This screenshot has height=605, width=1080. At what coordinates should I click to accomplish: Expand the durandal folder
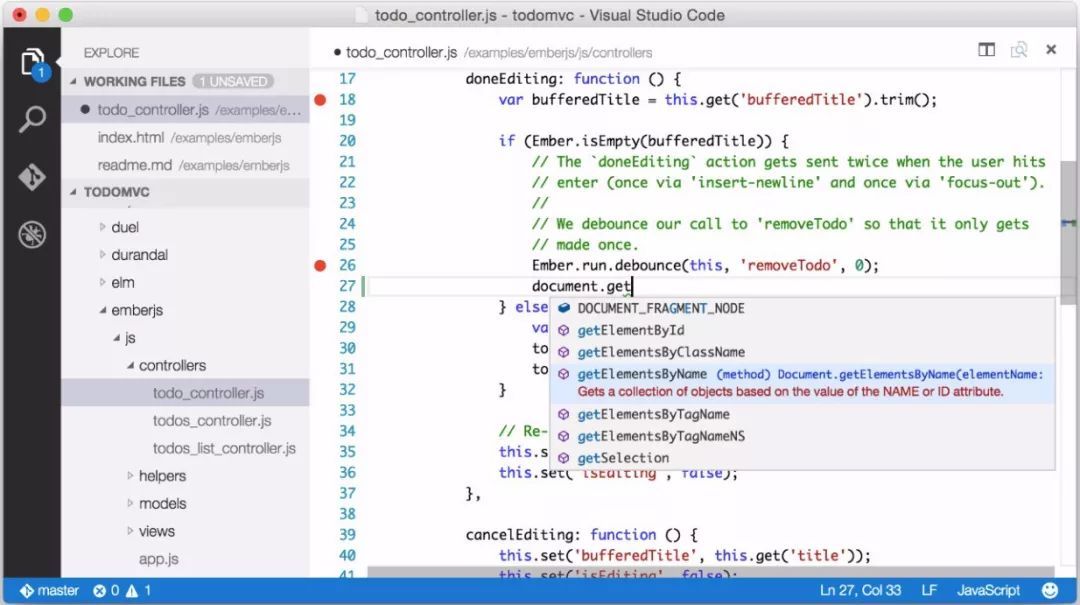click(102, 254)
